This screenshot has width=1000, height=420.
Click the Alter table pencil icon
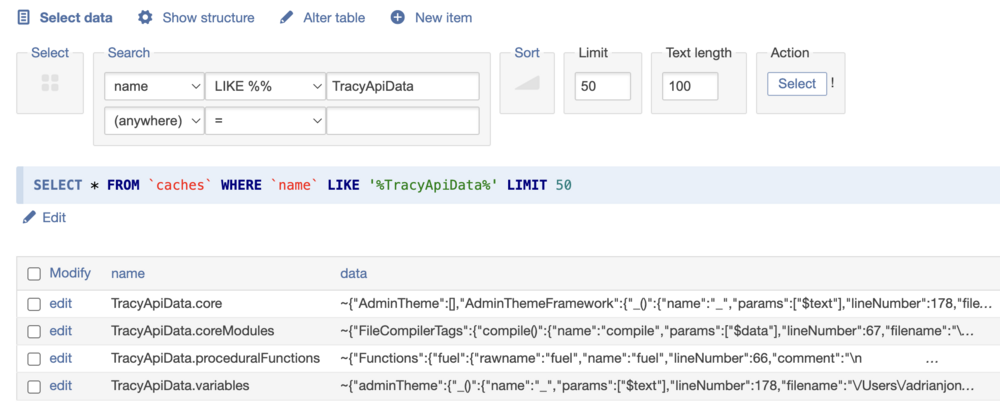[x=287, y=18]
